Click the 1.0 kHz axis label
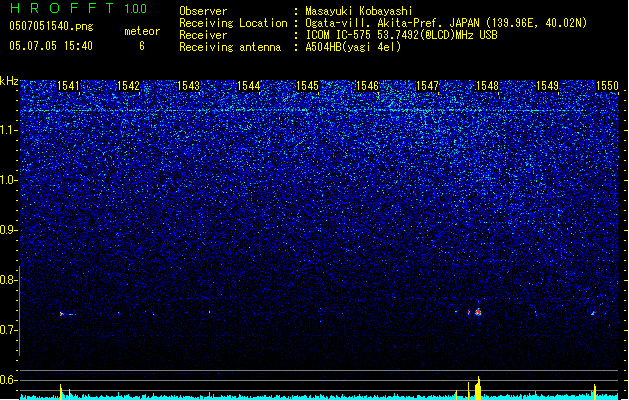This screenshot has width=629, height=400. [x=8, y=180]
